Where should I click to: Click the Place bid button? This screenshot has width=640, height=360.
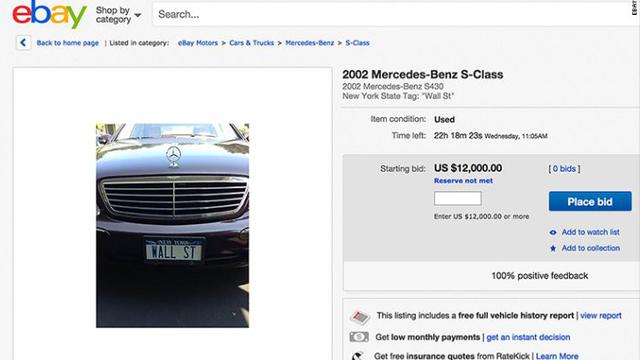tap(590, 202)
